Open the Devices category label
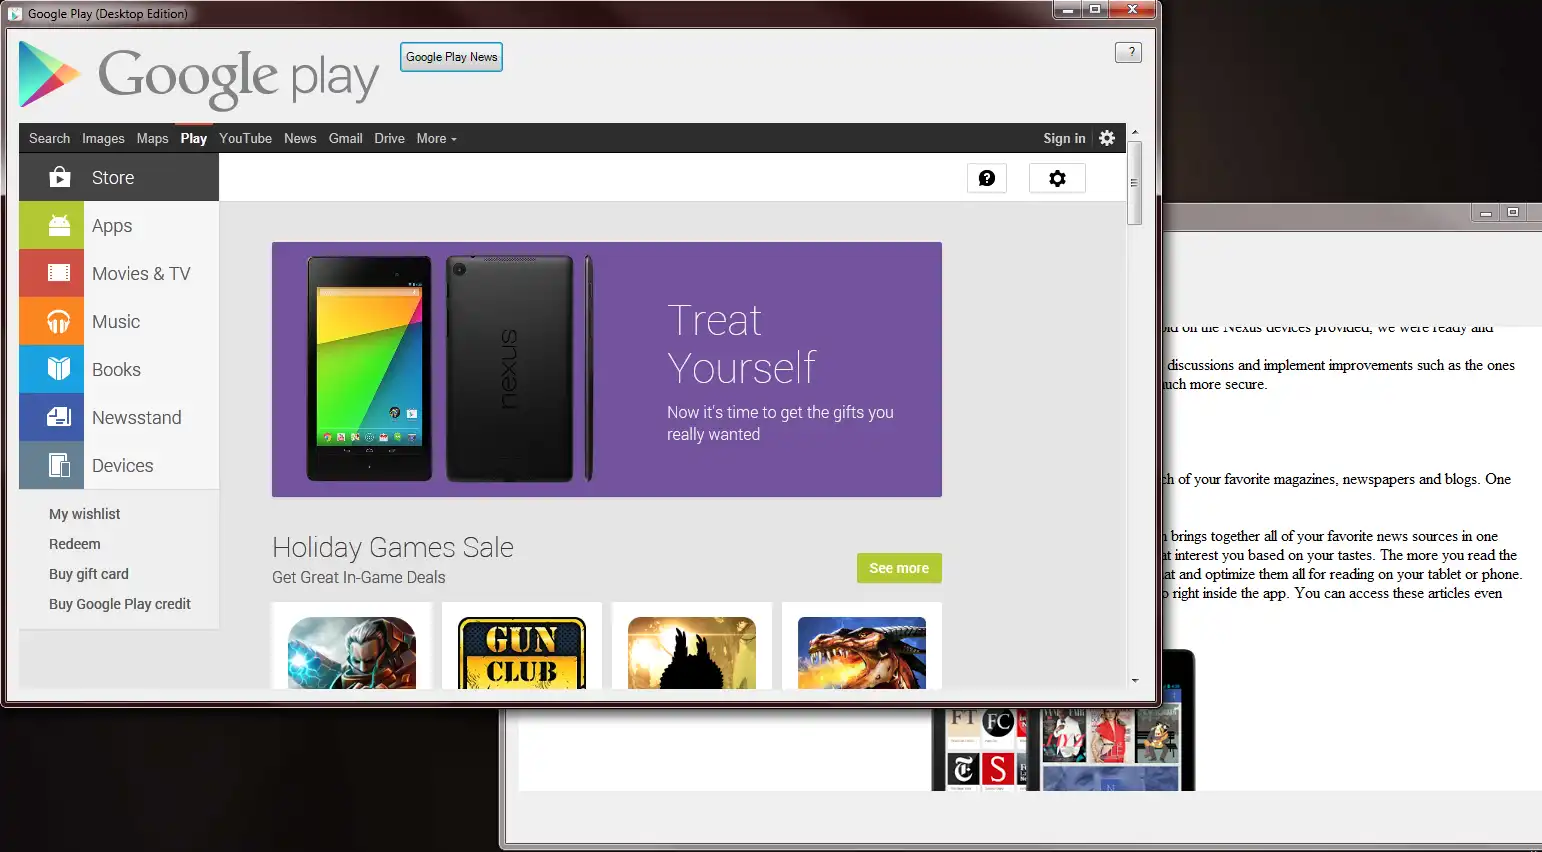Screen dimensions: 1542x852 [x=123, y=465]
